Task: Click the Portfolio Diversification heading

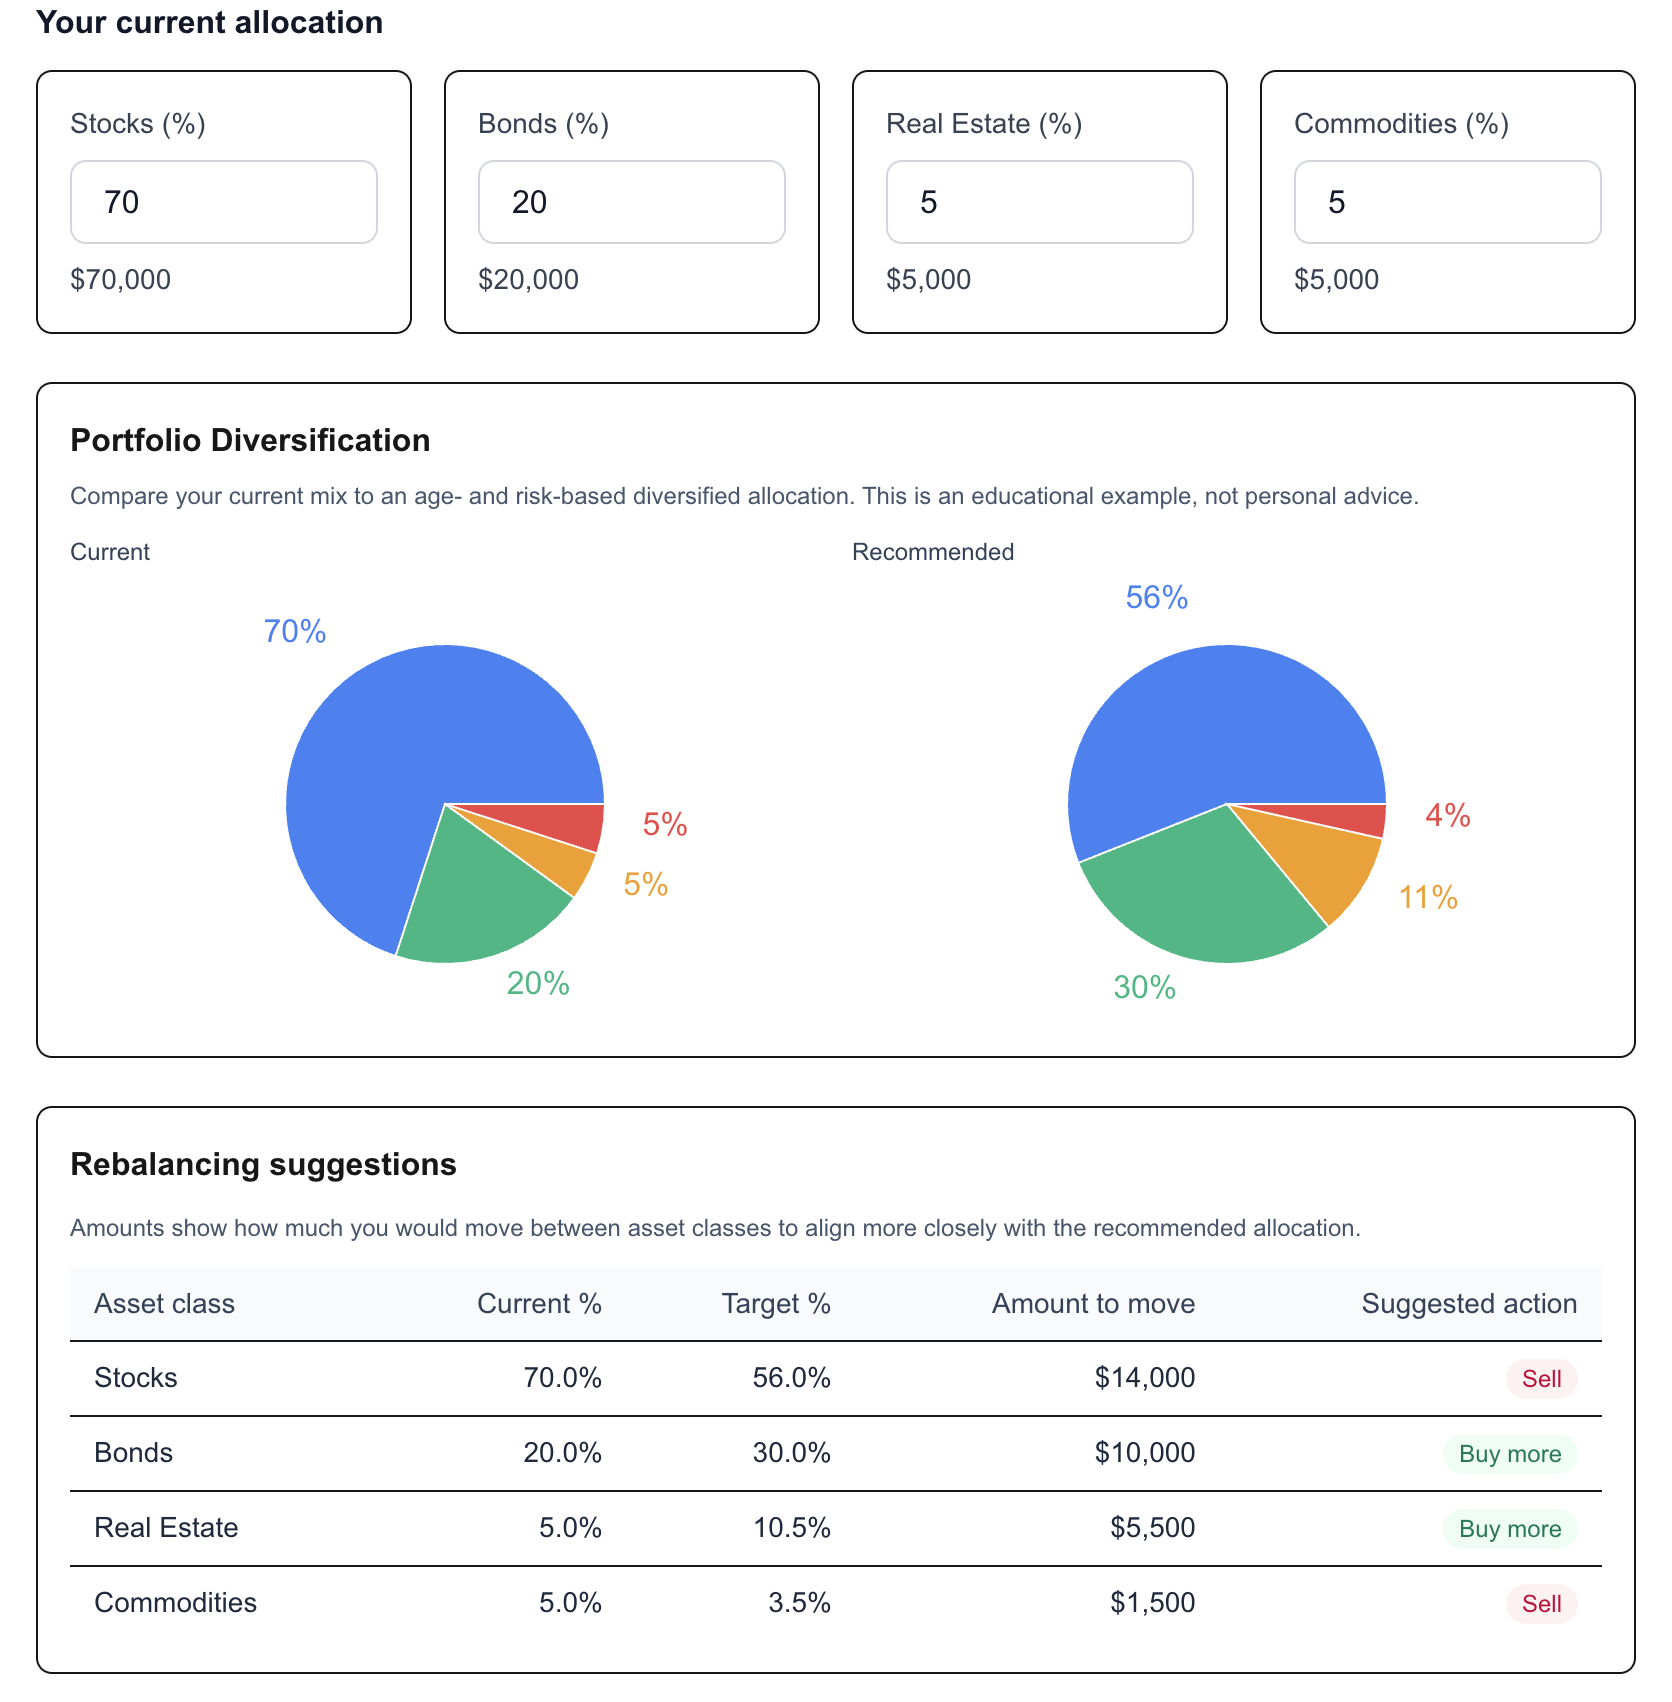Action: click(x=250, y=440)
